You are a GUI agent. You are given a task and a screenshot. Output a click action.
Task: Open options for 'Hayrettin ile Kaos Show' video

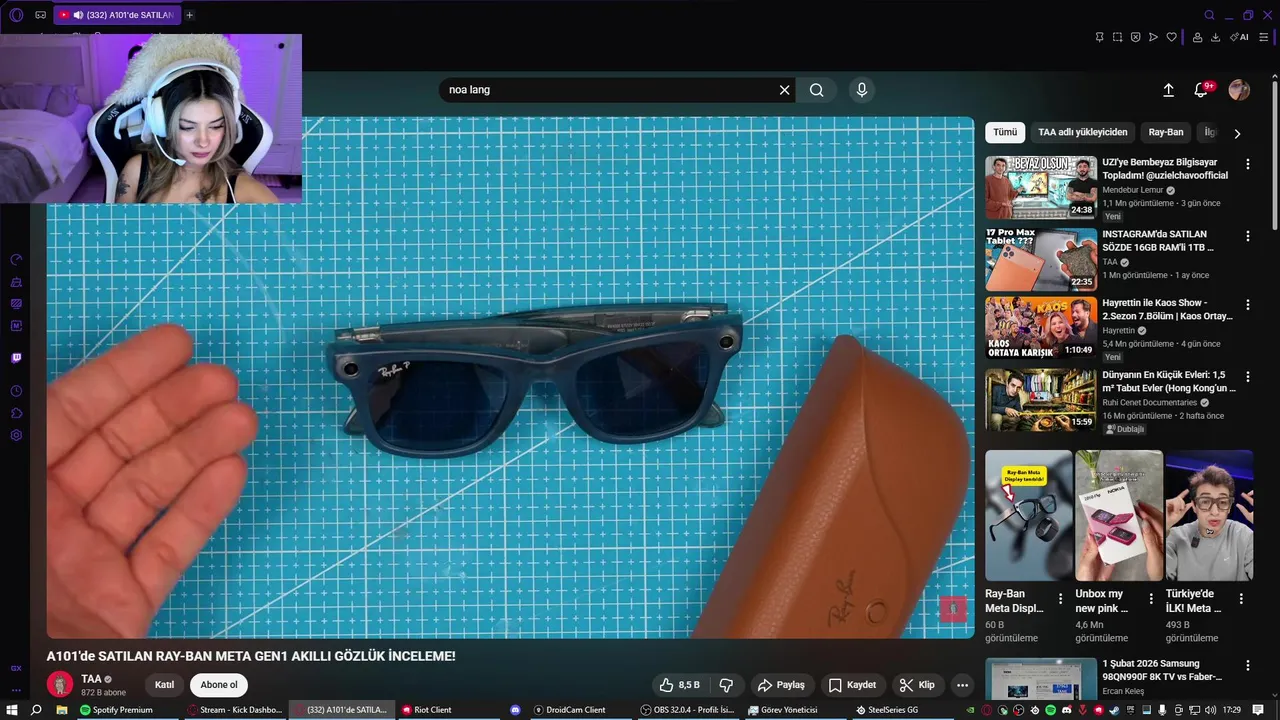point(1247,305)
